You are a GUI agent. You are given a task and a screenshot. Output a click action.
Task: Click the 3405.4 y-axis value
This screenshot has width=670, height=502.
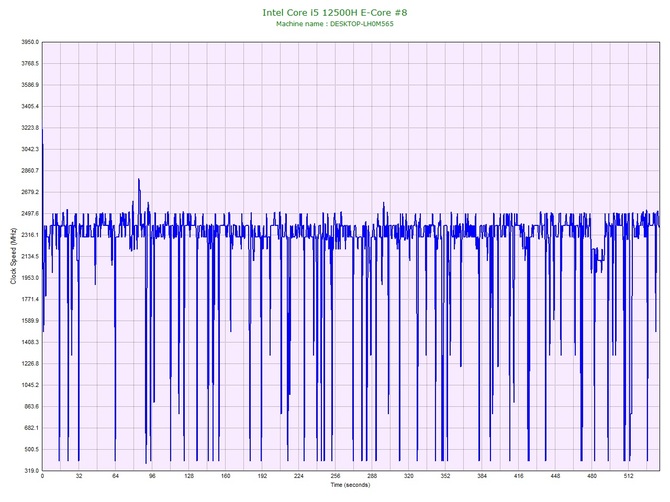pos(30,106)
